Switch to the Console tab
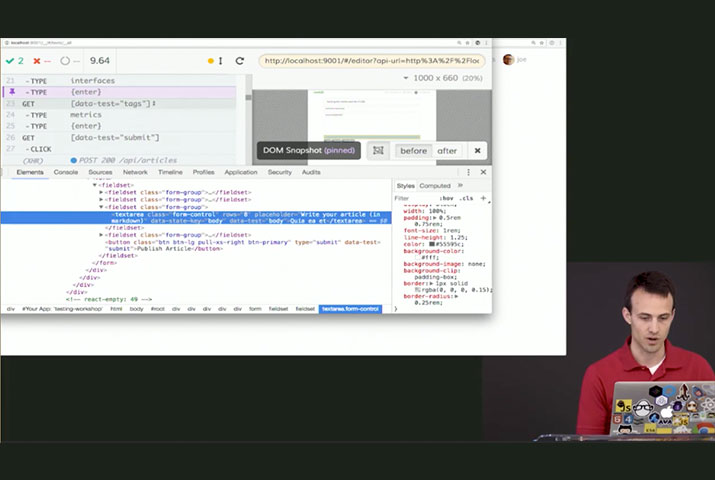The image size is (715, 480). coord(66,172)
